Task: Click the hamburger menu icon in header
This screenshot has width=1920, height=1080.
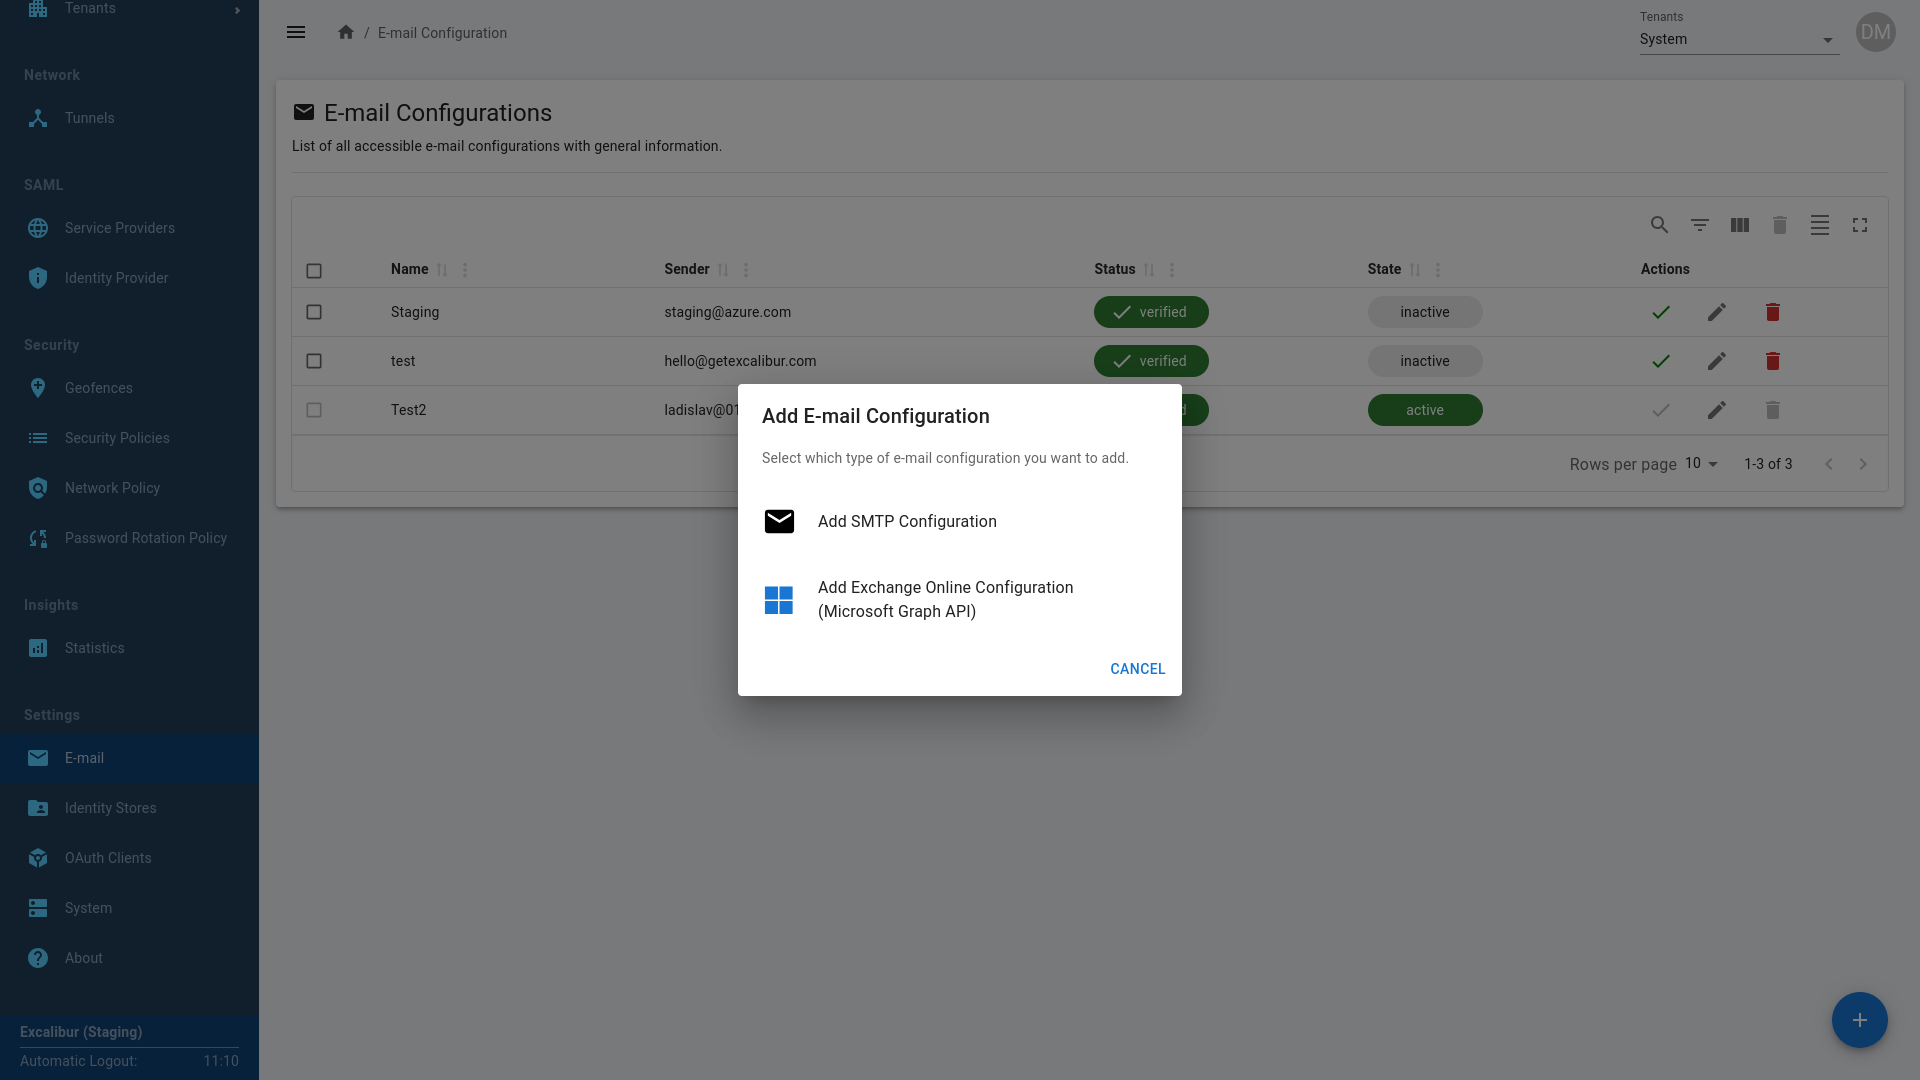Action: 296,32
